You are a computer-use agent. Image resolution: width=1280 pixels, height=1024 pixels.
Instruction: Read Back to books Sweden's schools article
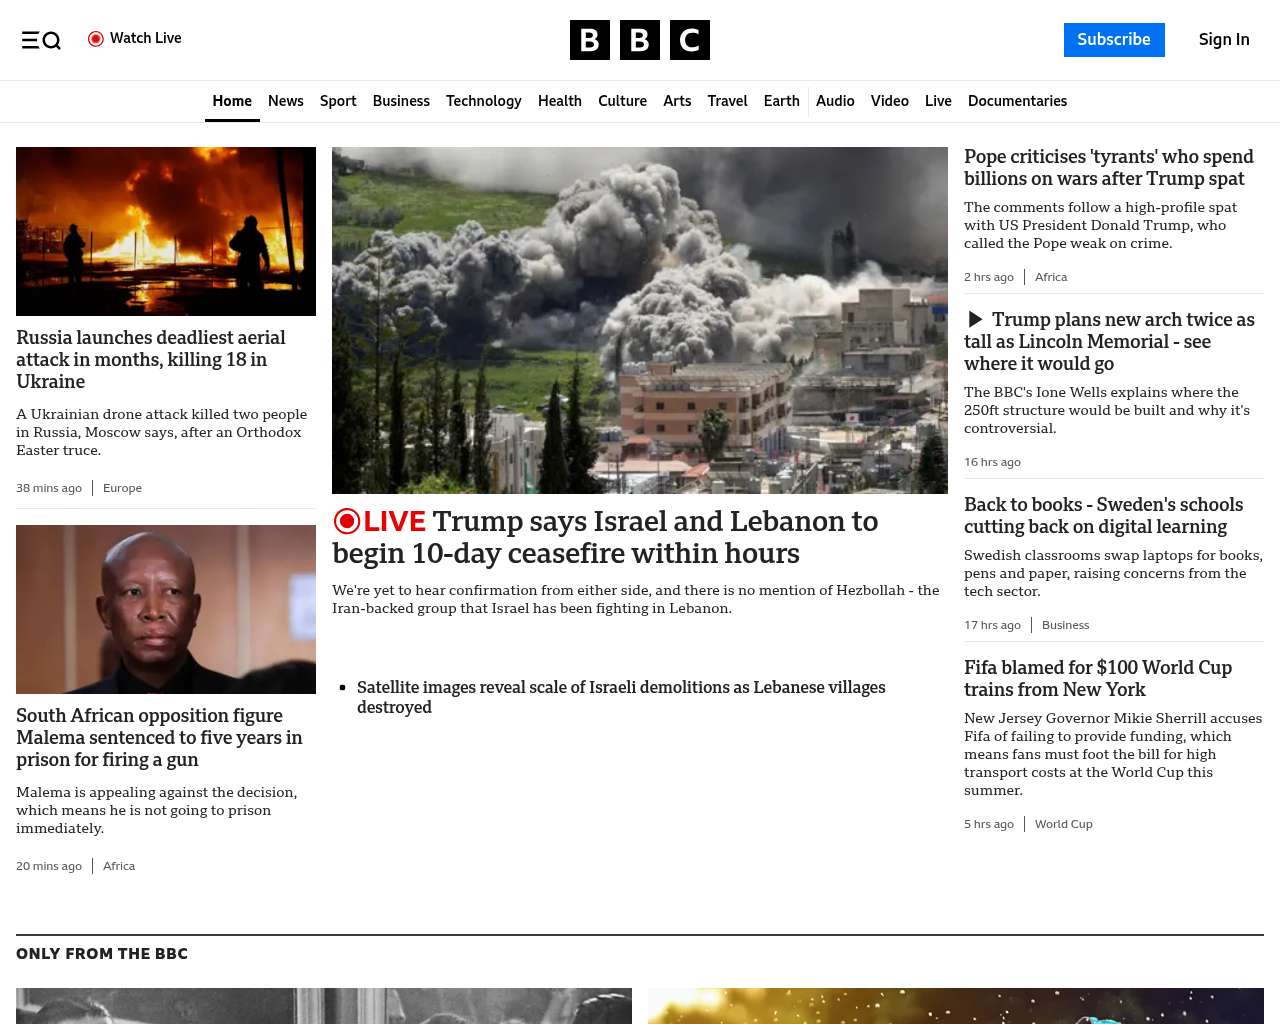1103,516
